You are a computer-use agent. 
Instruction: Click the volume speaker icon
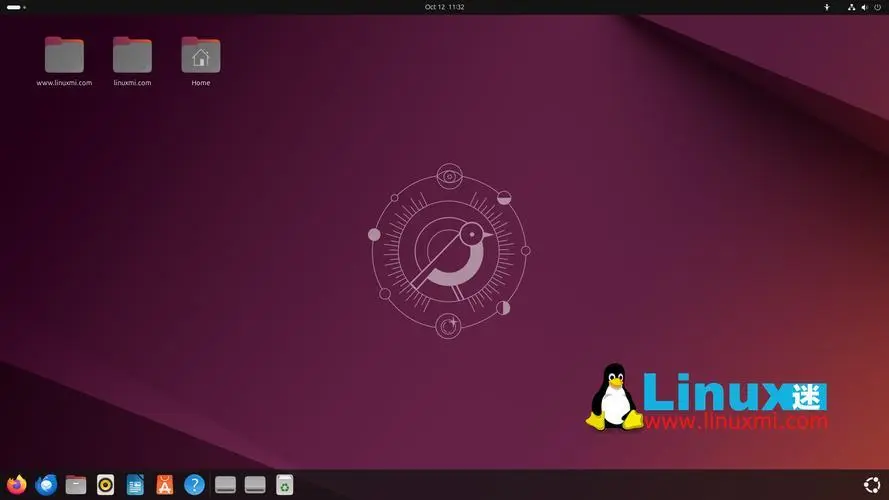[865, 7]
